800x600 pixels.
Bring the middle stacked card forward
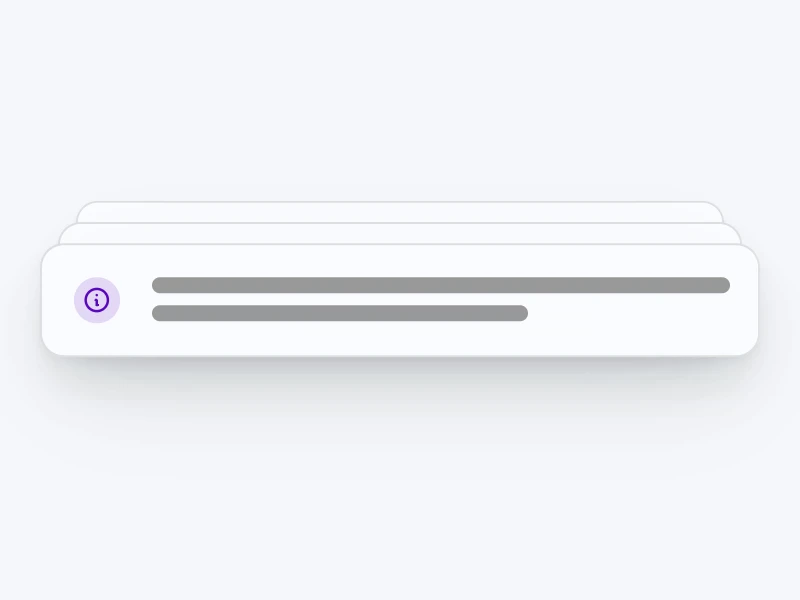pos(399,234)
